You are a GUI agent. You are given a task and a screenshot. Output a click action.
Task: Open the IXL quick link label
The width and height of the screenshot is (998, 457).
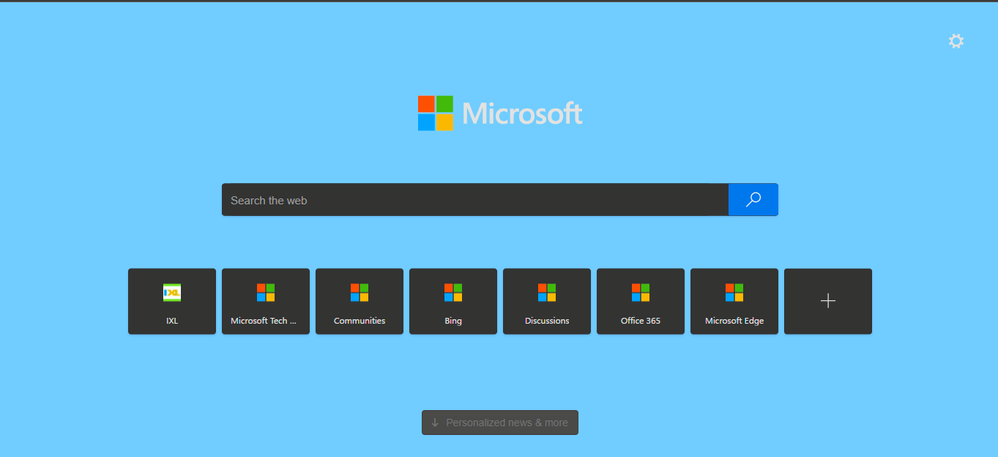tap(172, 321)
